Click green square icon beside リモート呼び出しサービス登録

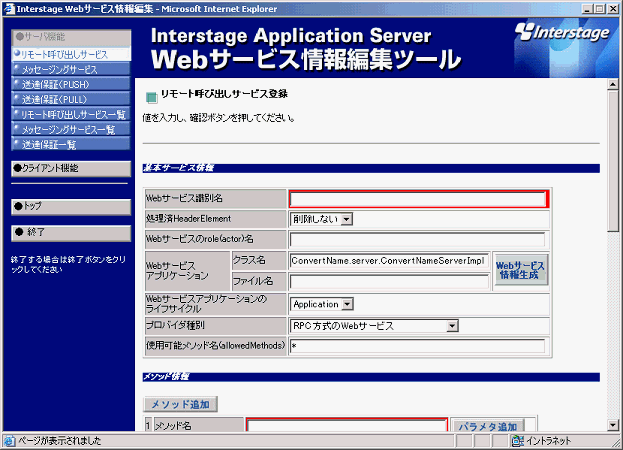click(151, 97)
